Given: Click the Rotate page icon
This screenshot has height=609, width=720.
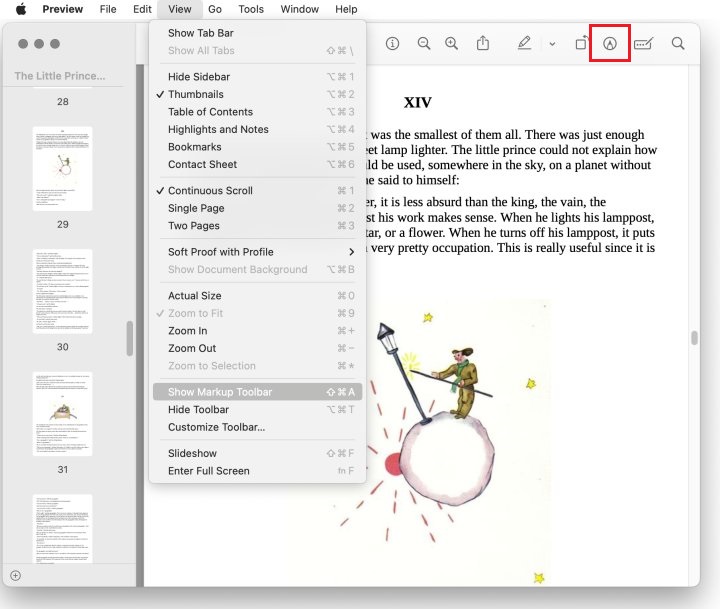Looking at the screenshot, I should [x=581, y=44].
